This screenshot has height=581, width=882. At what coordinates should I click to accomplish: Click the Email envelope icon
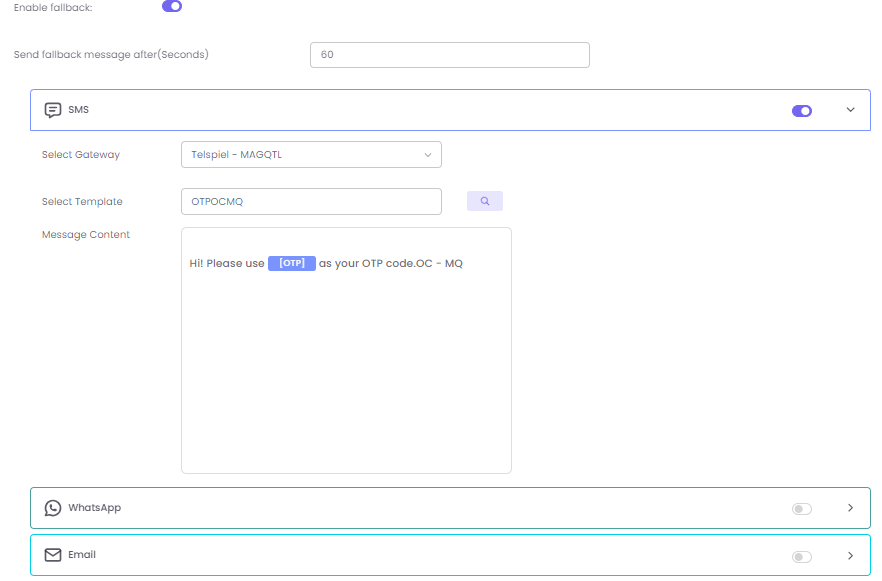53,555
